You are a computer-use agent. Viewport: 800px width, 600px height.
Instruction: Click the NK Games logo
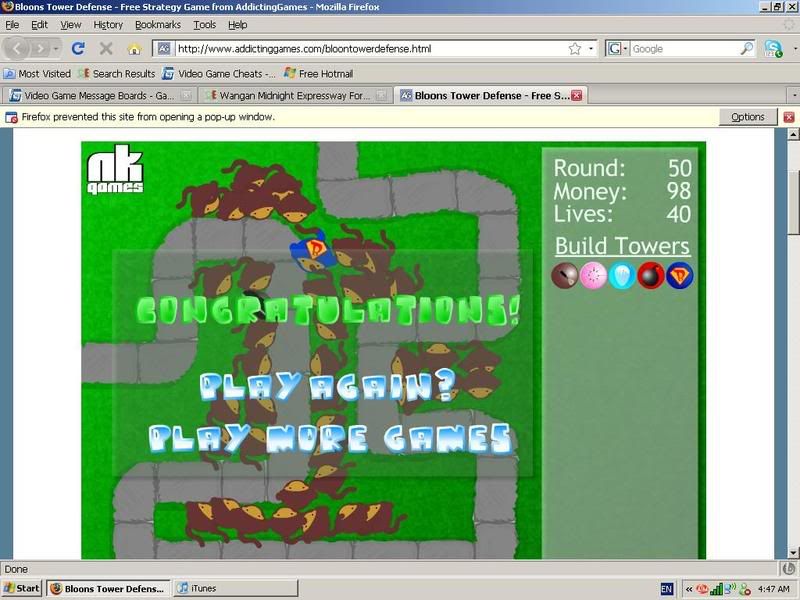click(x=115, y=170)
